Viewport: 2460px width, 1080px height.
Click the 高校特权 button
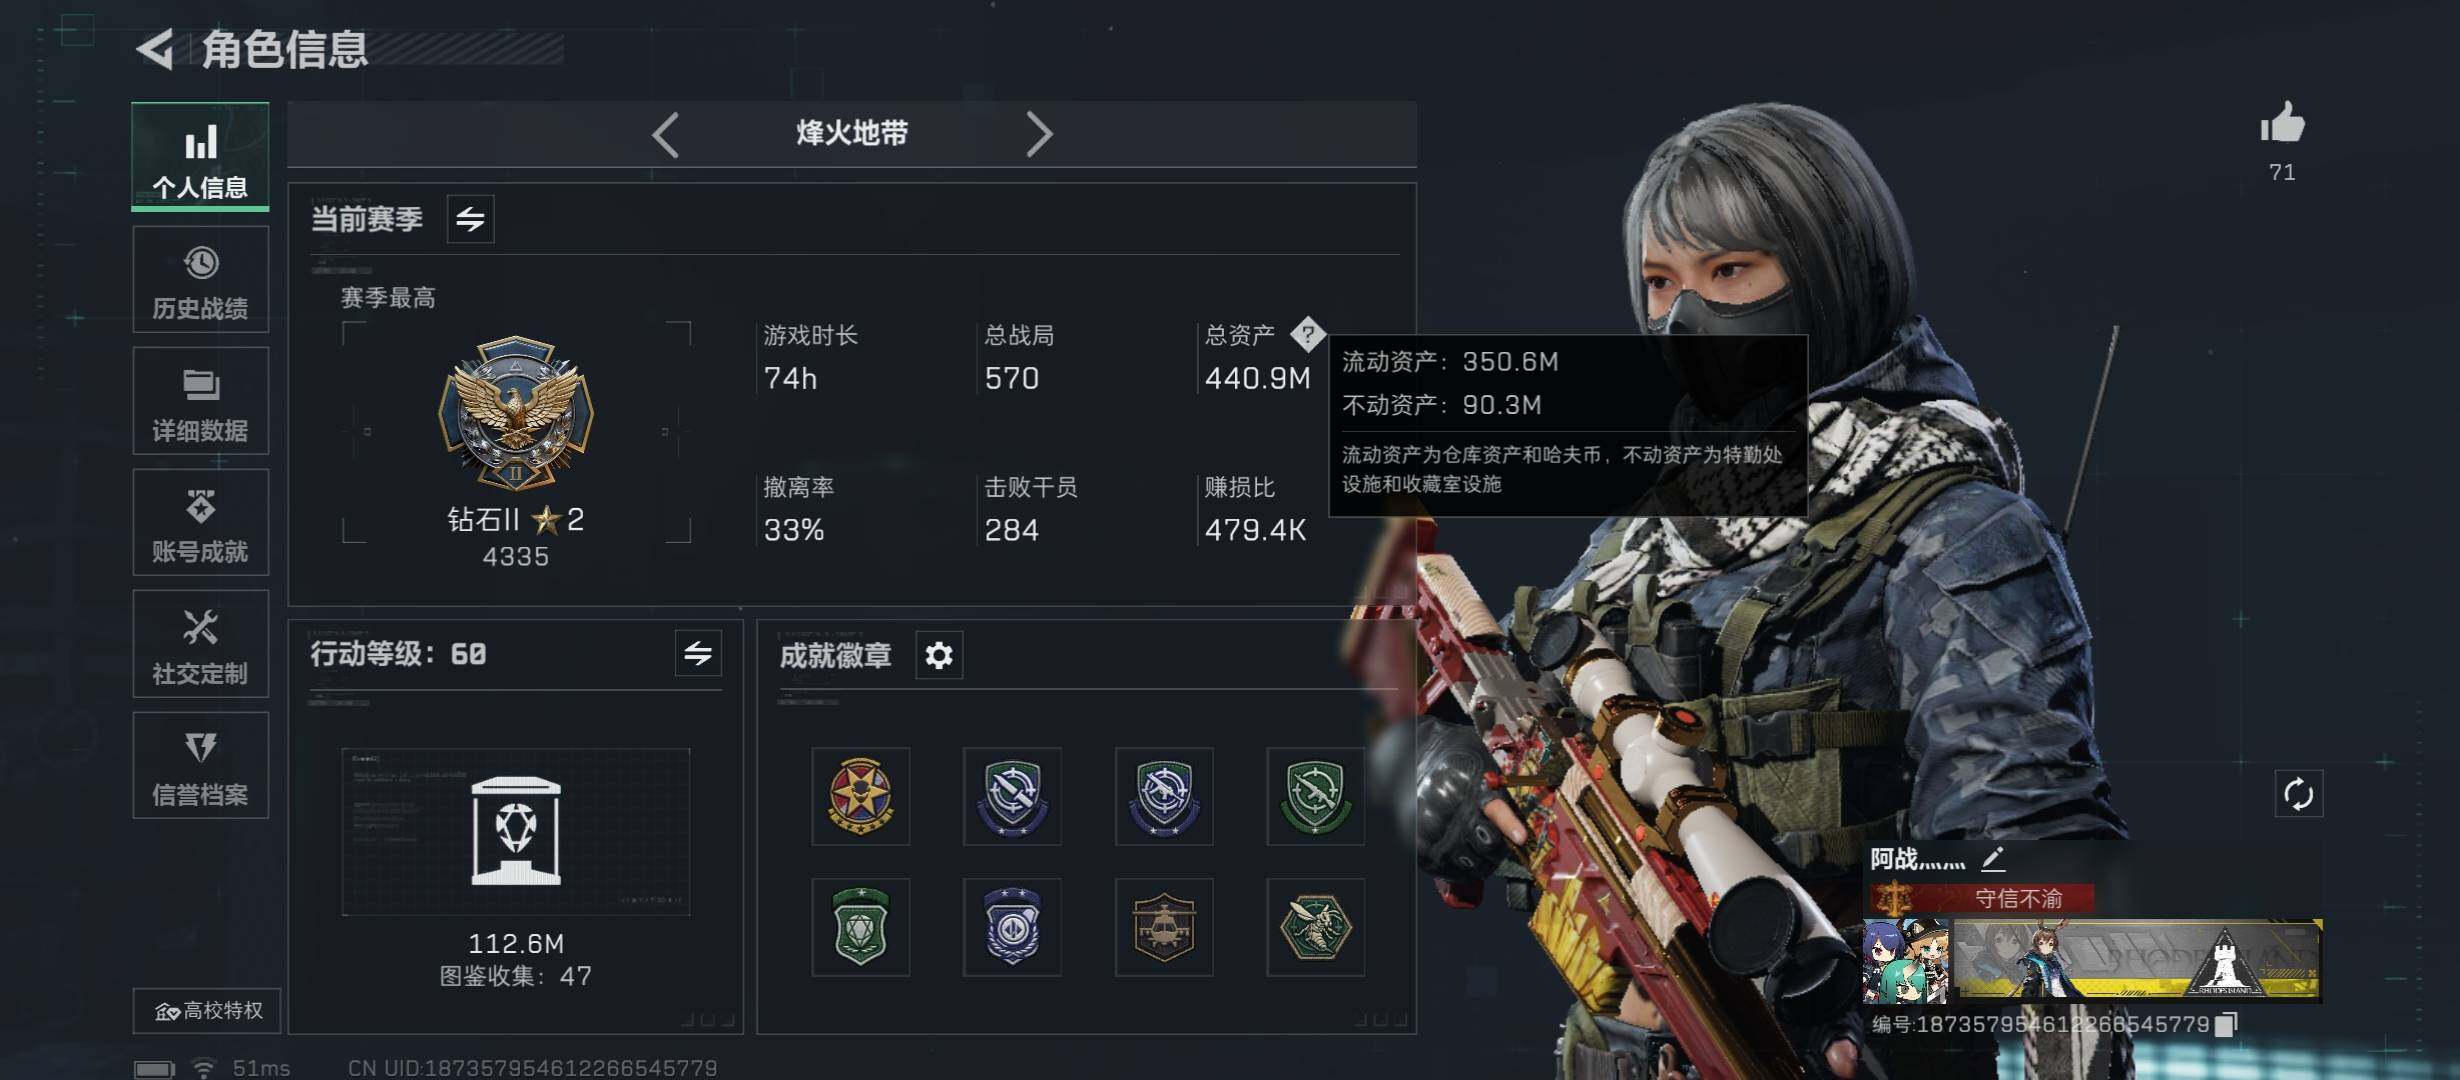(x=207, y=1011)
